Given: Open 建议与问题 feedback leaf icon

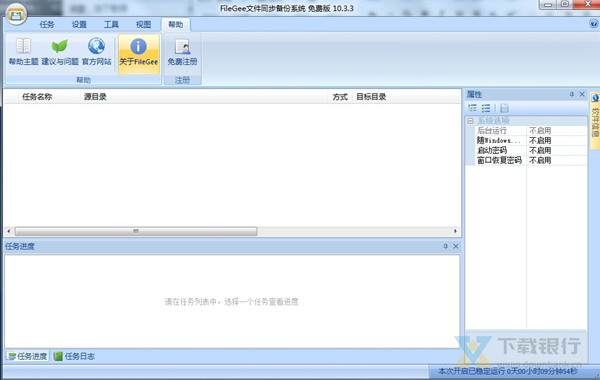Looking at the screenshot, I should pyautogui.click(x=60, y=52).
